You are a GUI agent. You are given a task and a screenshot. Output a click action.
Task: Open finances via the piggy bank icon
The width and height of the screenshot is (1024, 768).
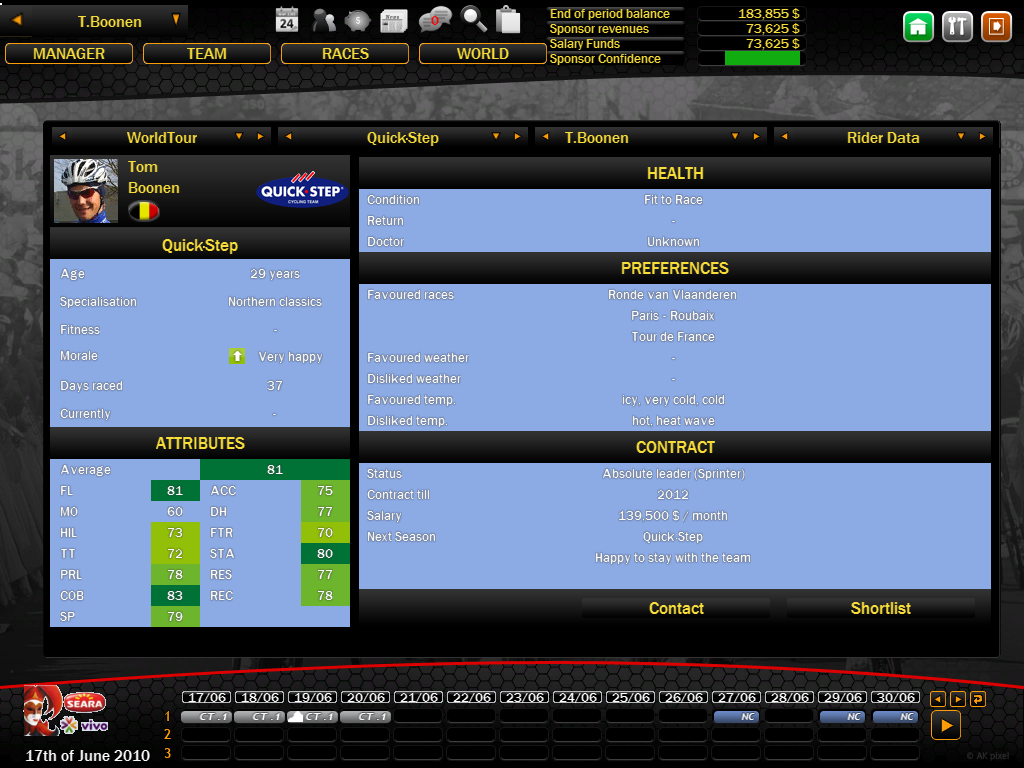click(x=357, y=20)
